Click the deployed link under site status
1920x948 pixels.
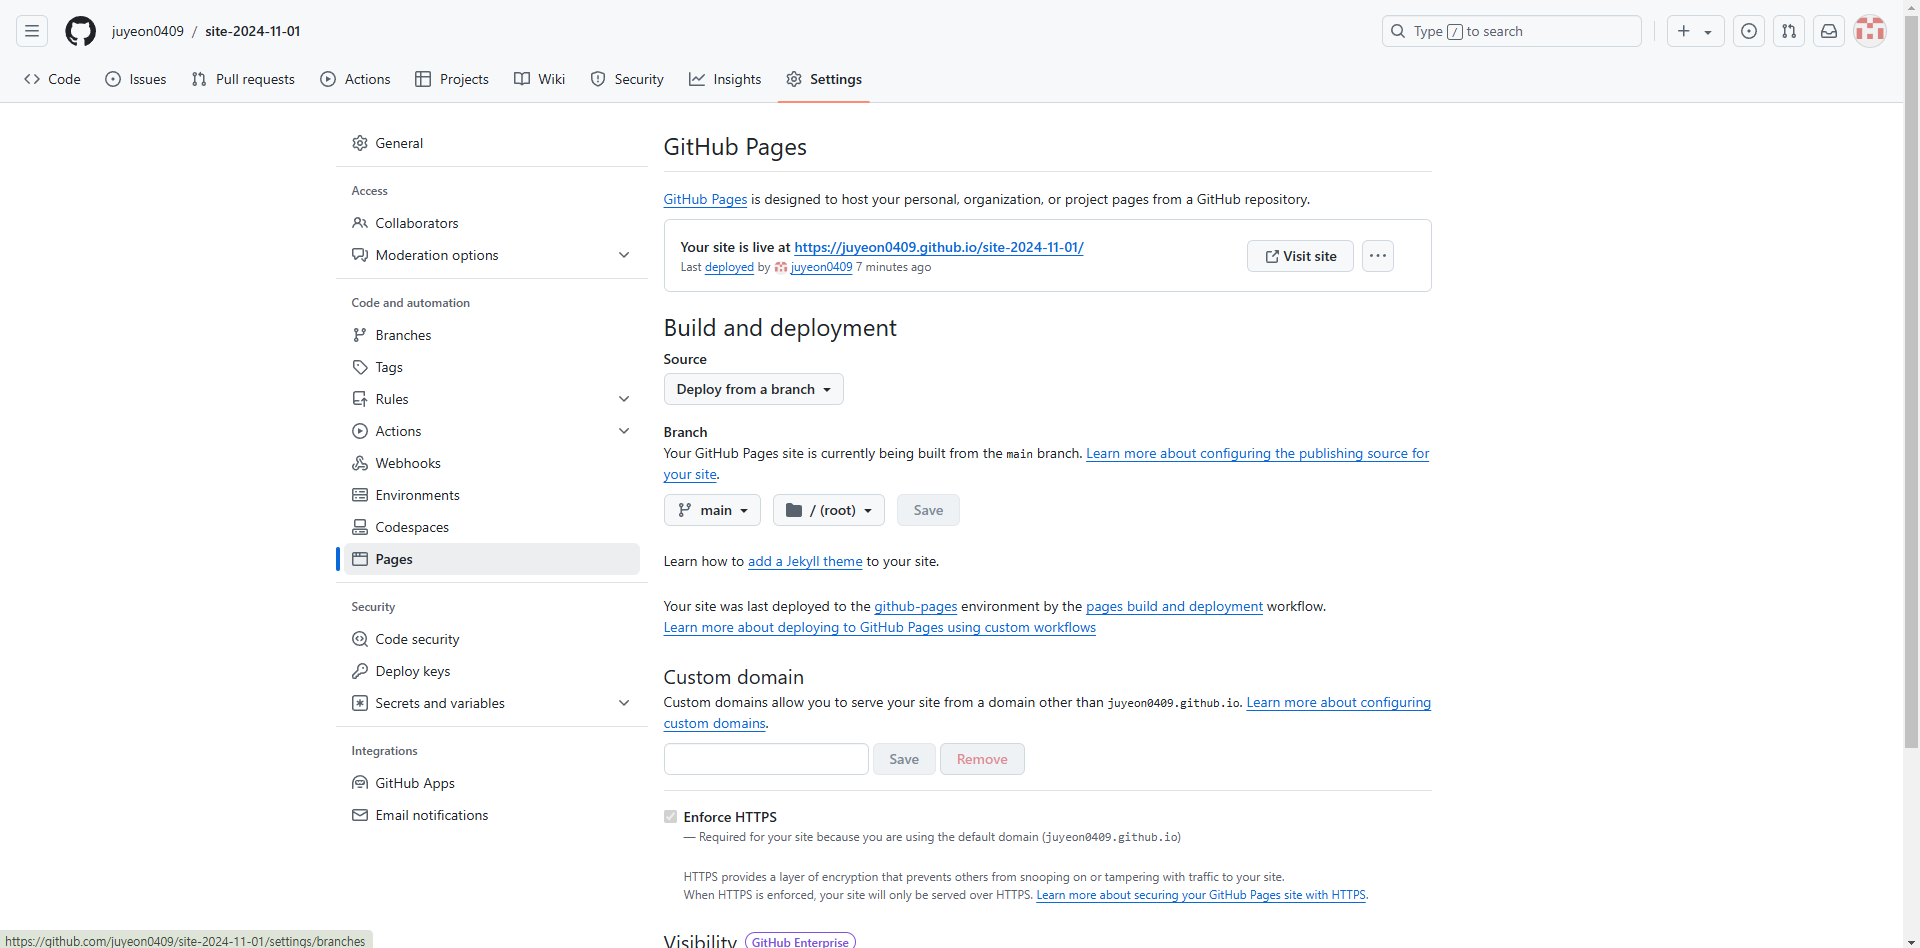tap(729, 267)
